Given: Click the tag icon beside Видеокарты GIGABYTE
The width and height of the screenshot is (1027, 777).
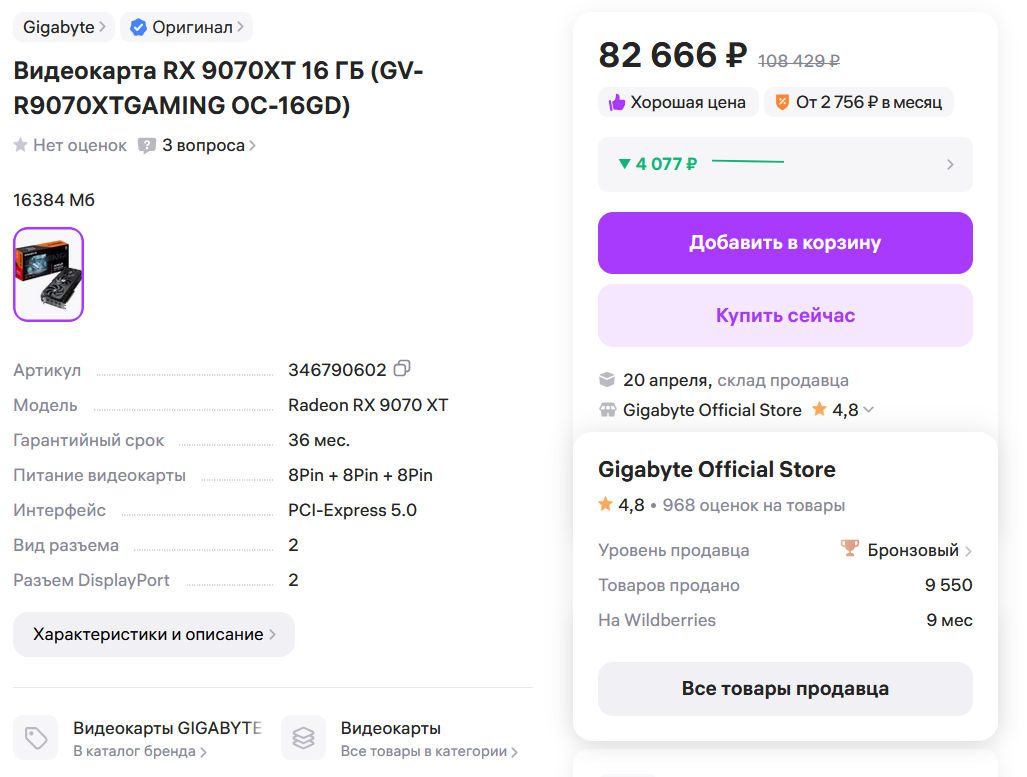Looking at the screenshot, I should 36,738.
